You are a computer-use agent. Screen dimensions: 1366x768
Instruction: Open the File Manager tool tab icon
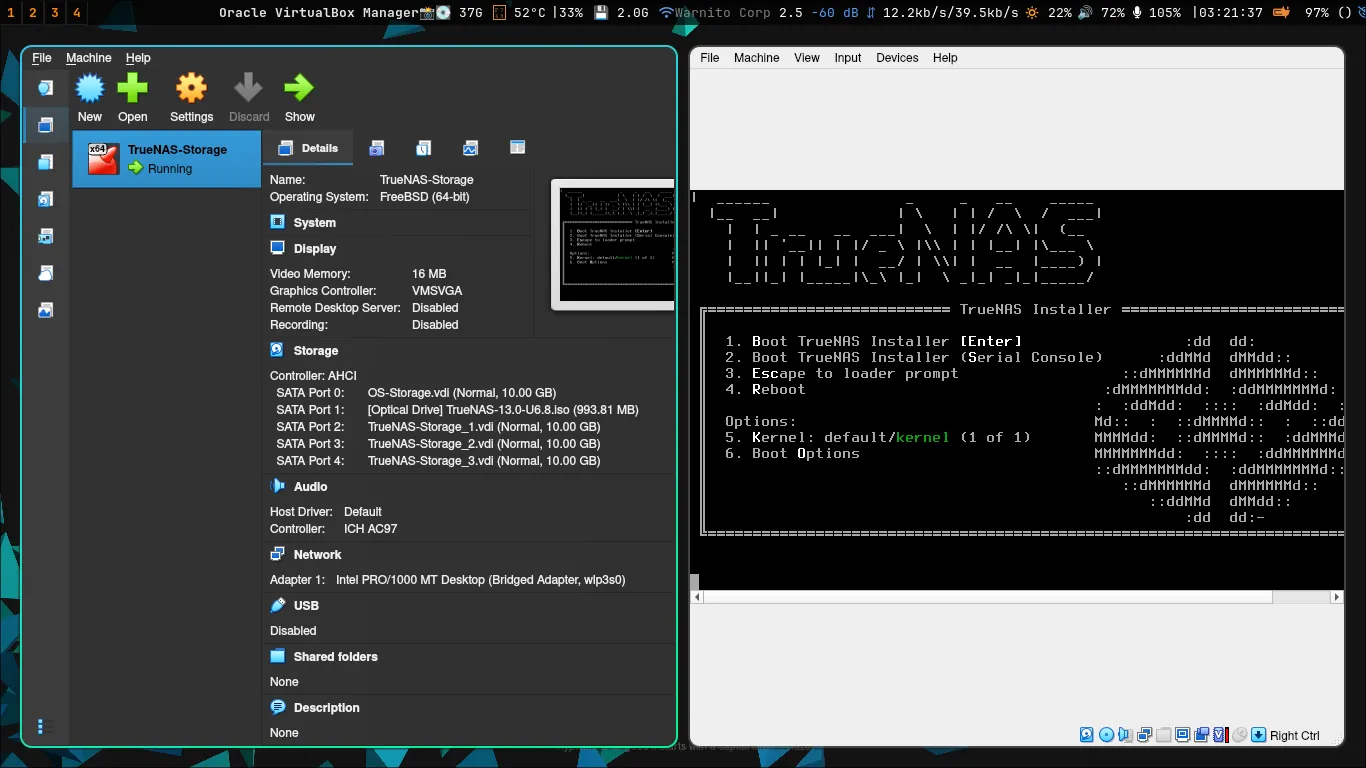point(517,148)
